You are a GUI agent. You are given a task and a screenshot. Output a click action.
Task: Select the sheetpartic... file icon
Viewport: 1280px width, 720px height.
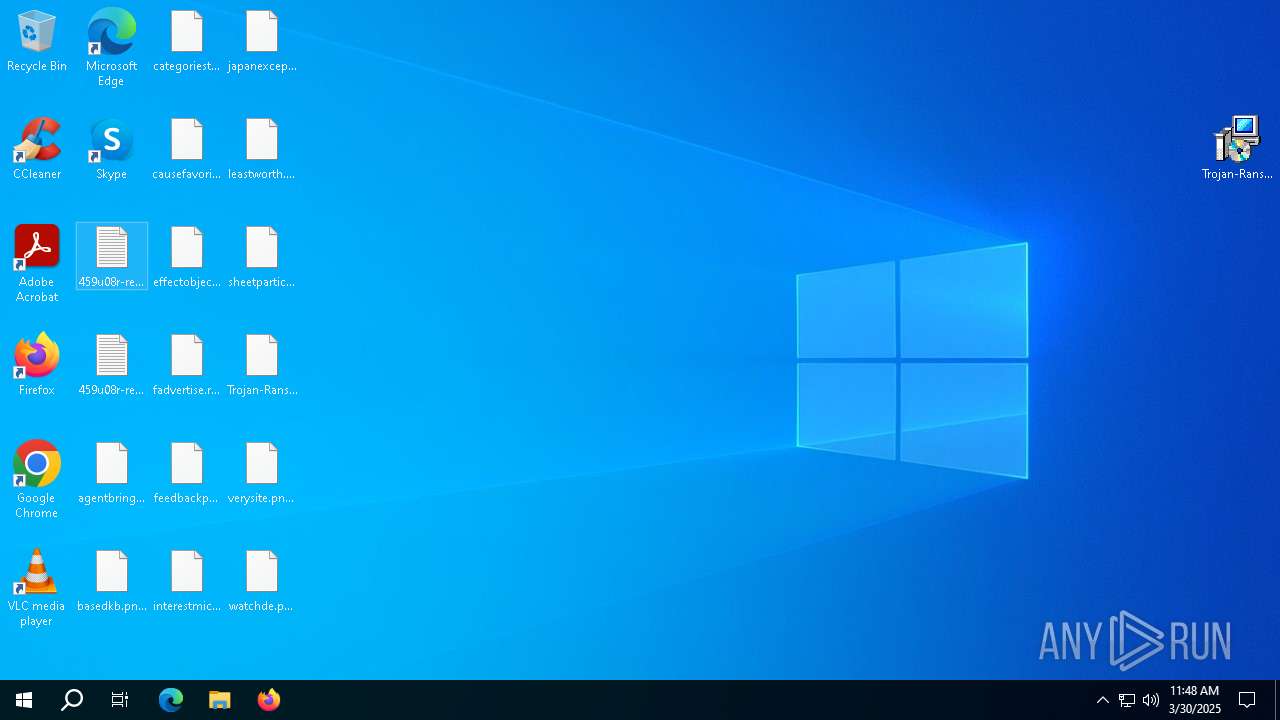(262, 258)
